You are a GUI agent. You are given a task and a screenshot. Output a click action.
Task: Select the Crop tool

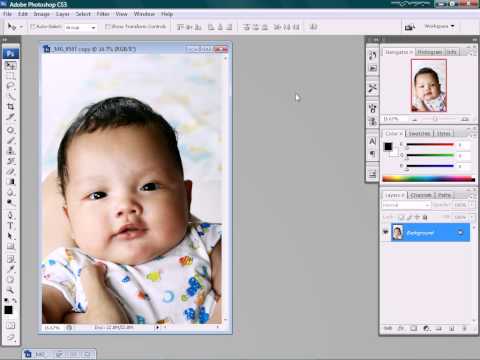tap(11, 107)
